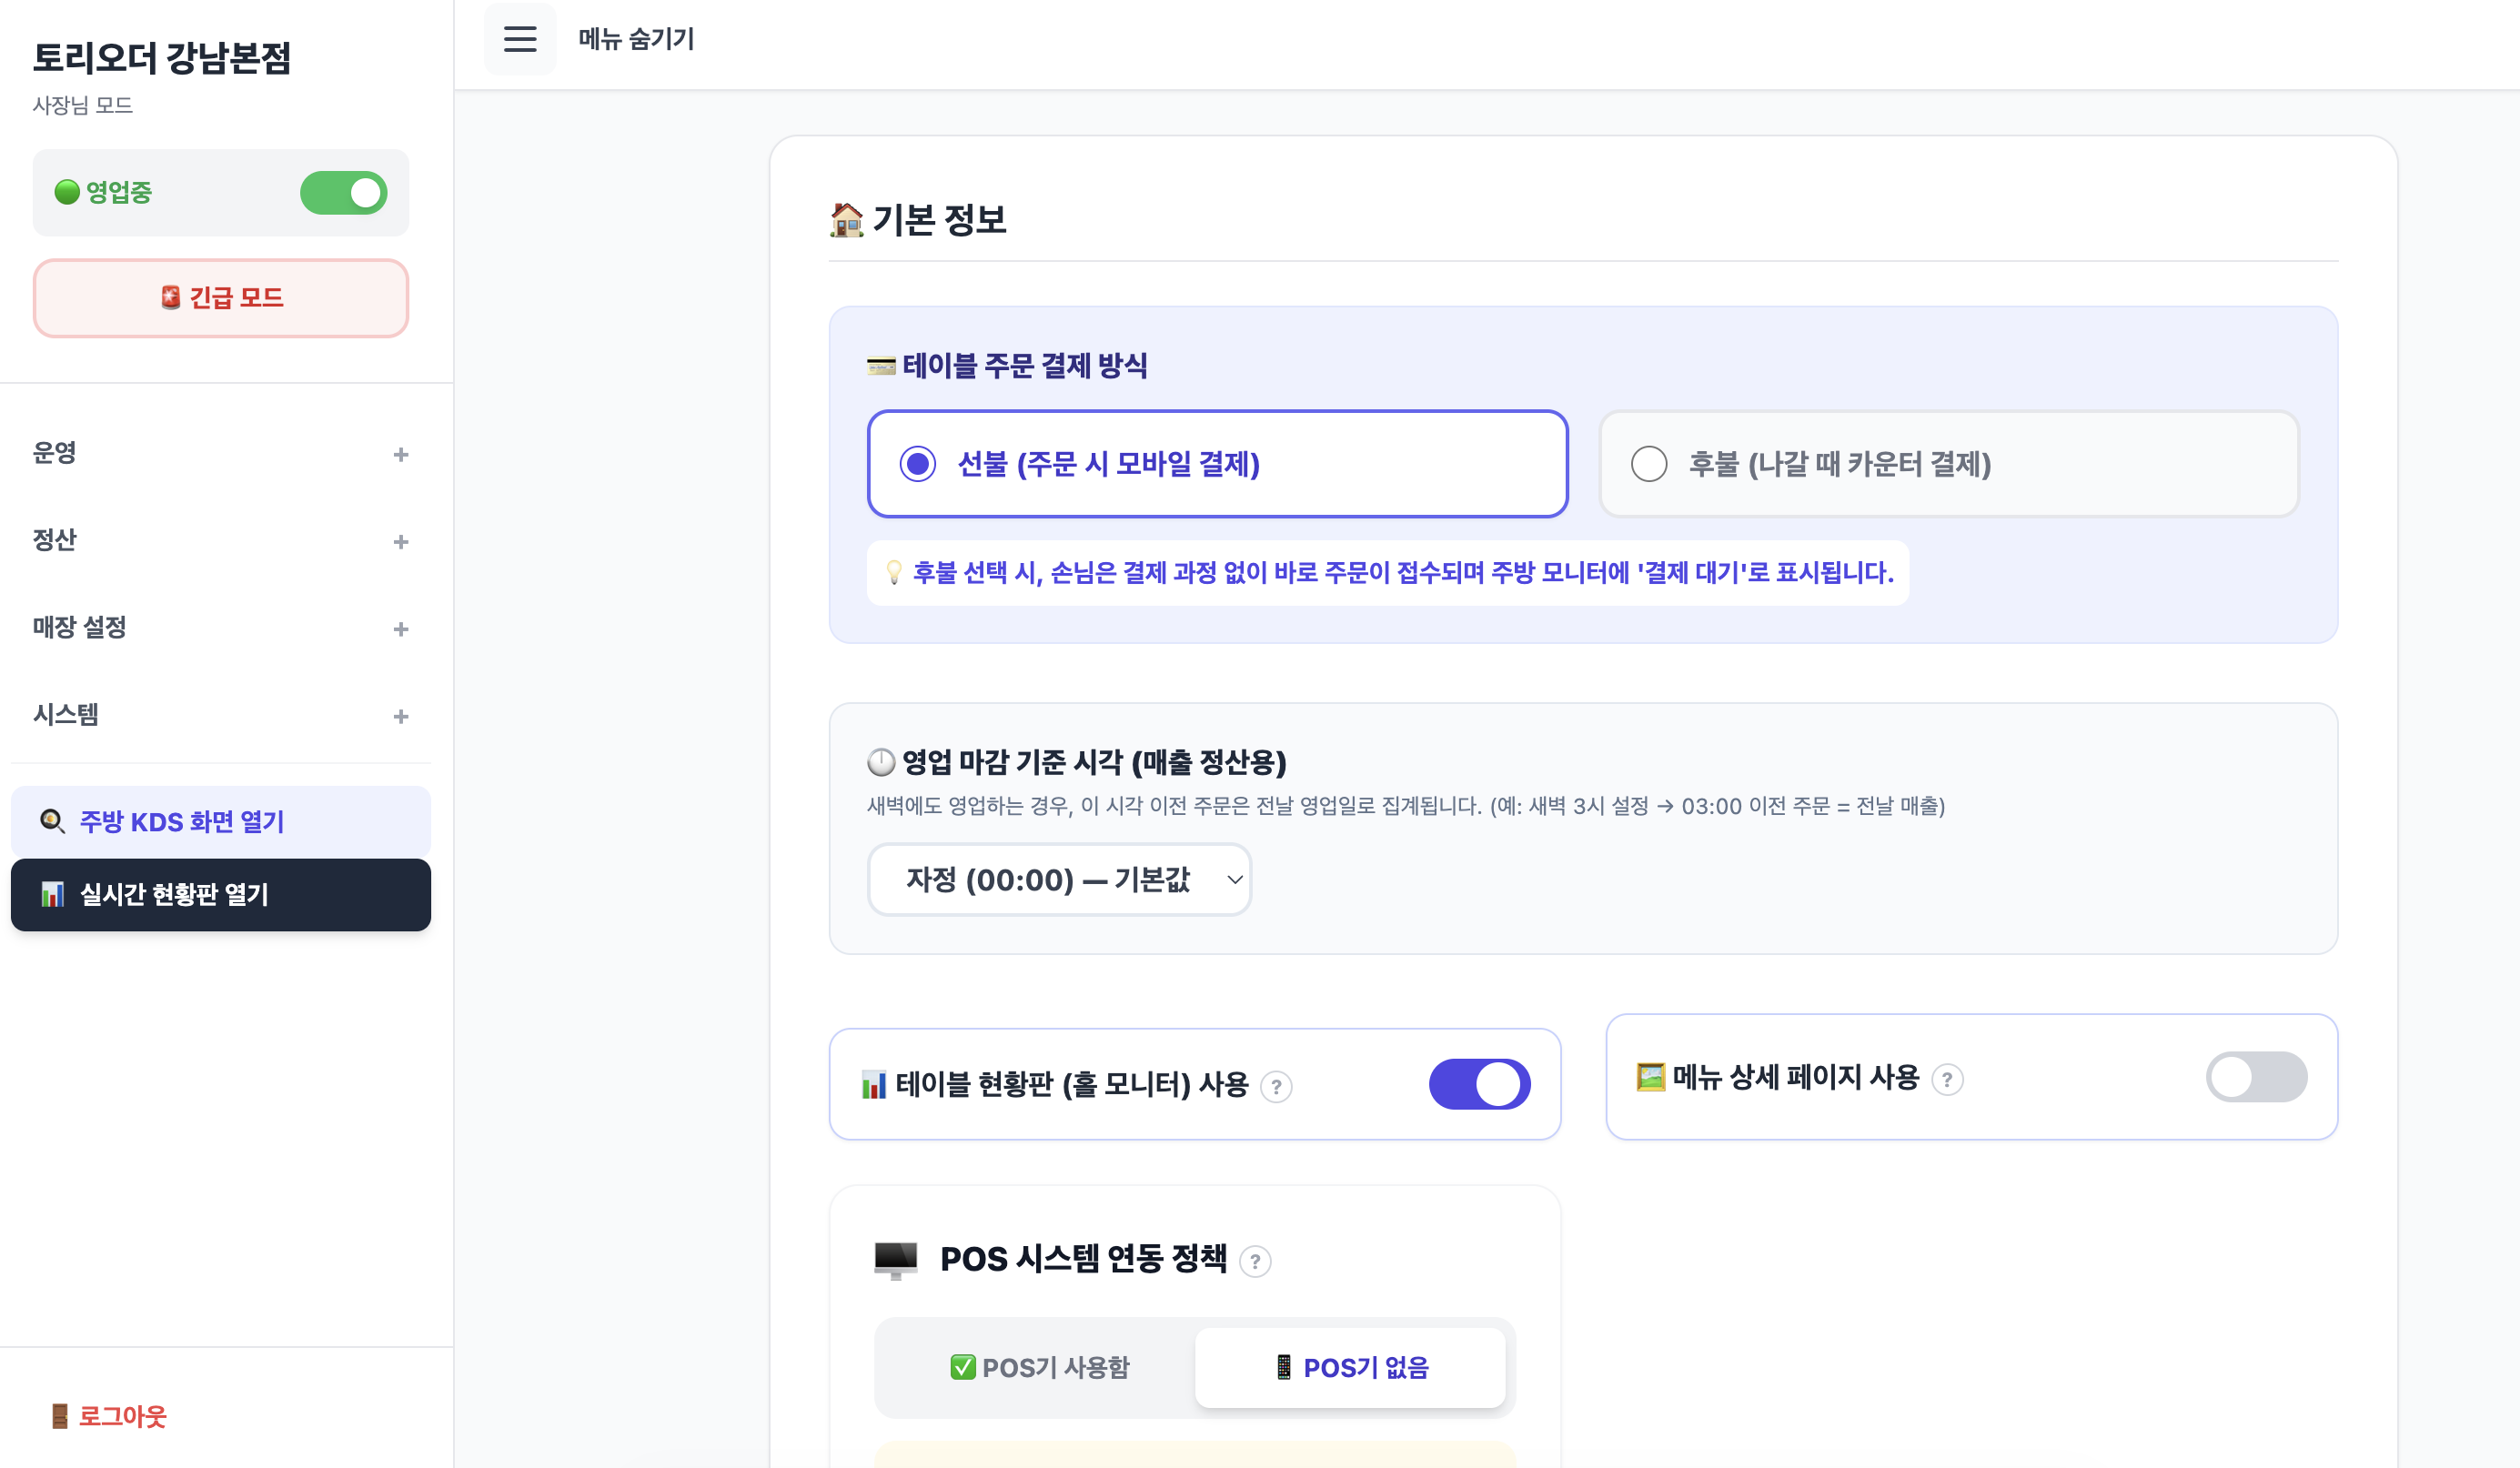
Task: Click the clock icon beside 영업 마감 기준 시각
Action: (881, 762)
